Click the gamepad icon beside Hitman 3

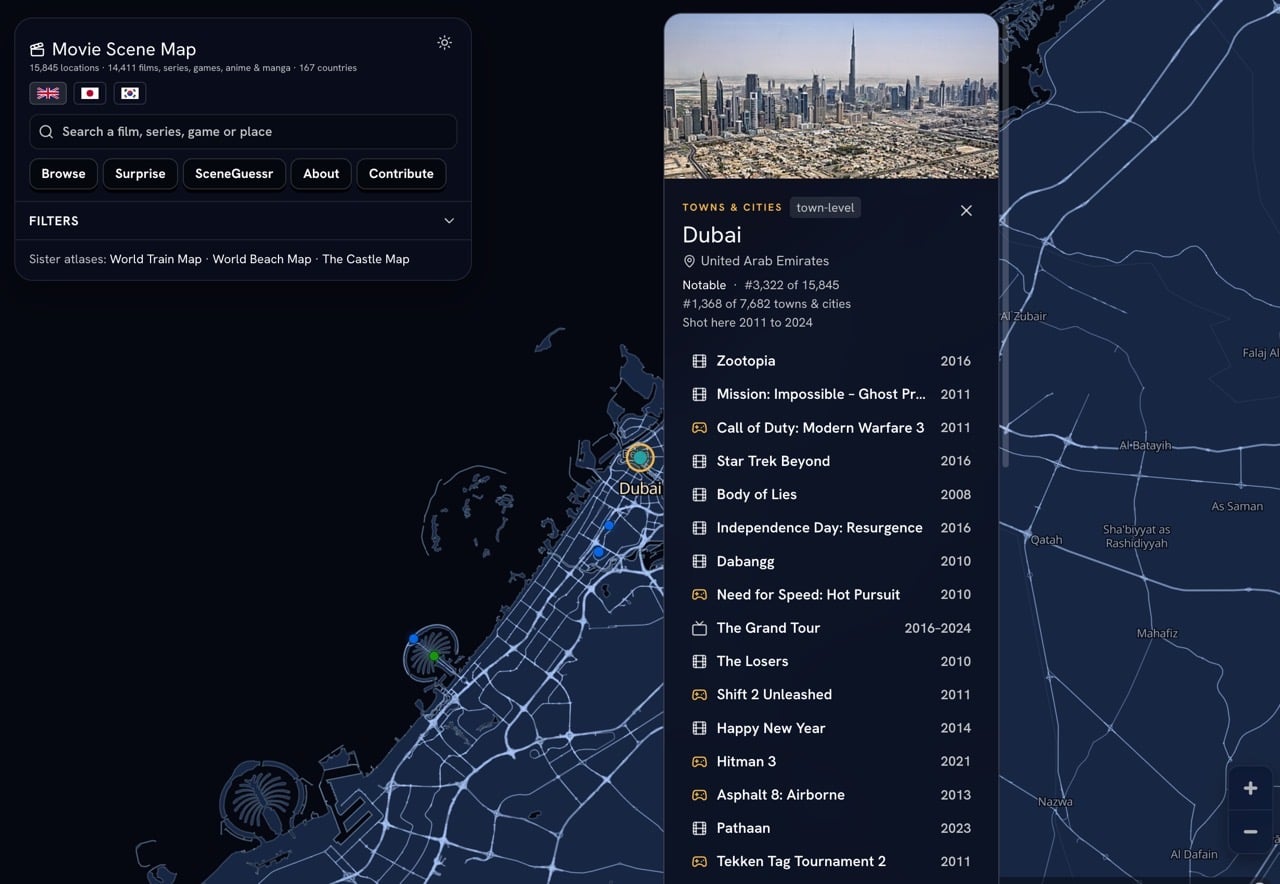[x=700, y=762]
